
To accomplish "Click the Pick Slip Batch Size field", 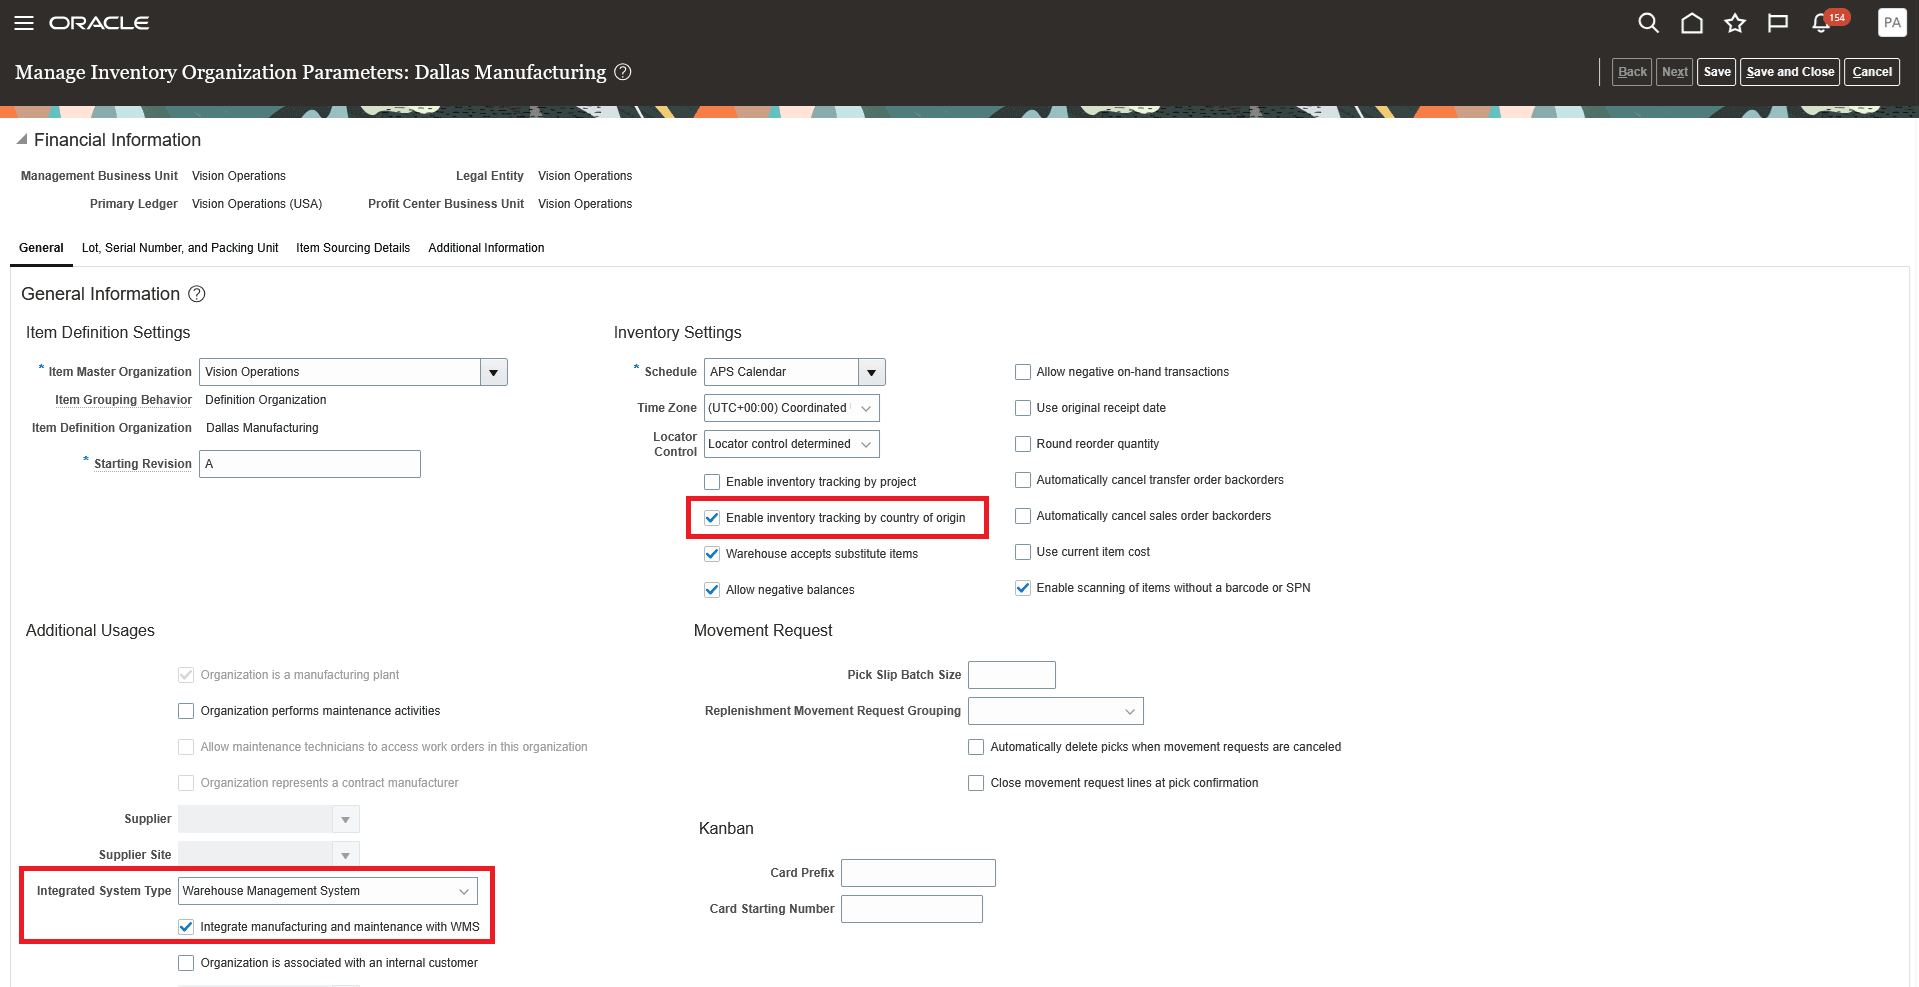I will [x=1012, y=675].
